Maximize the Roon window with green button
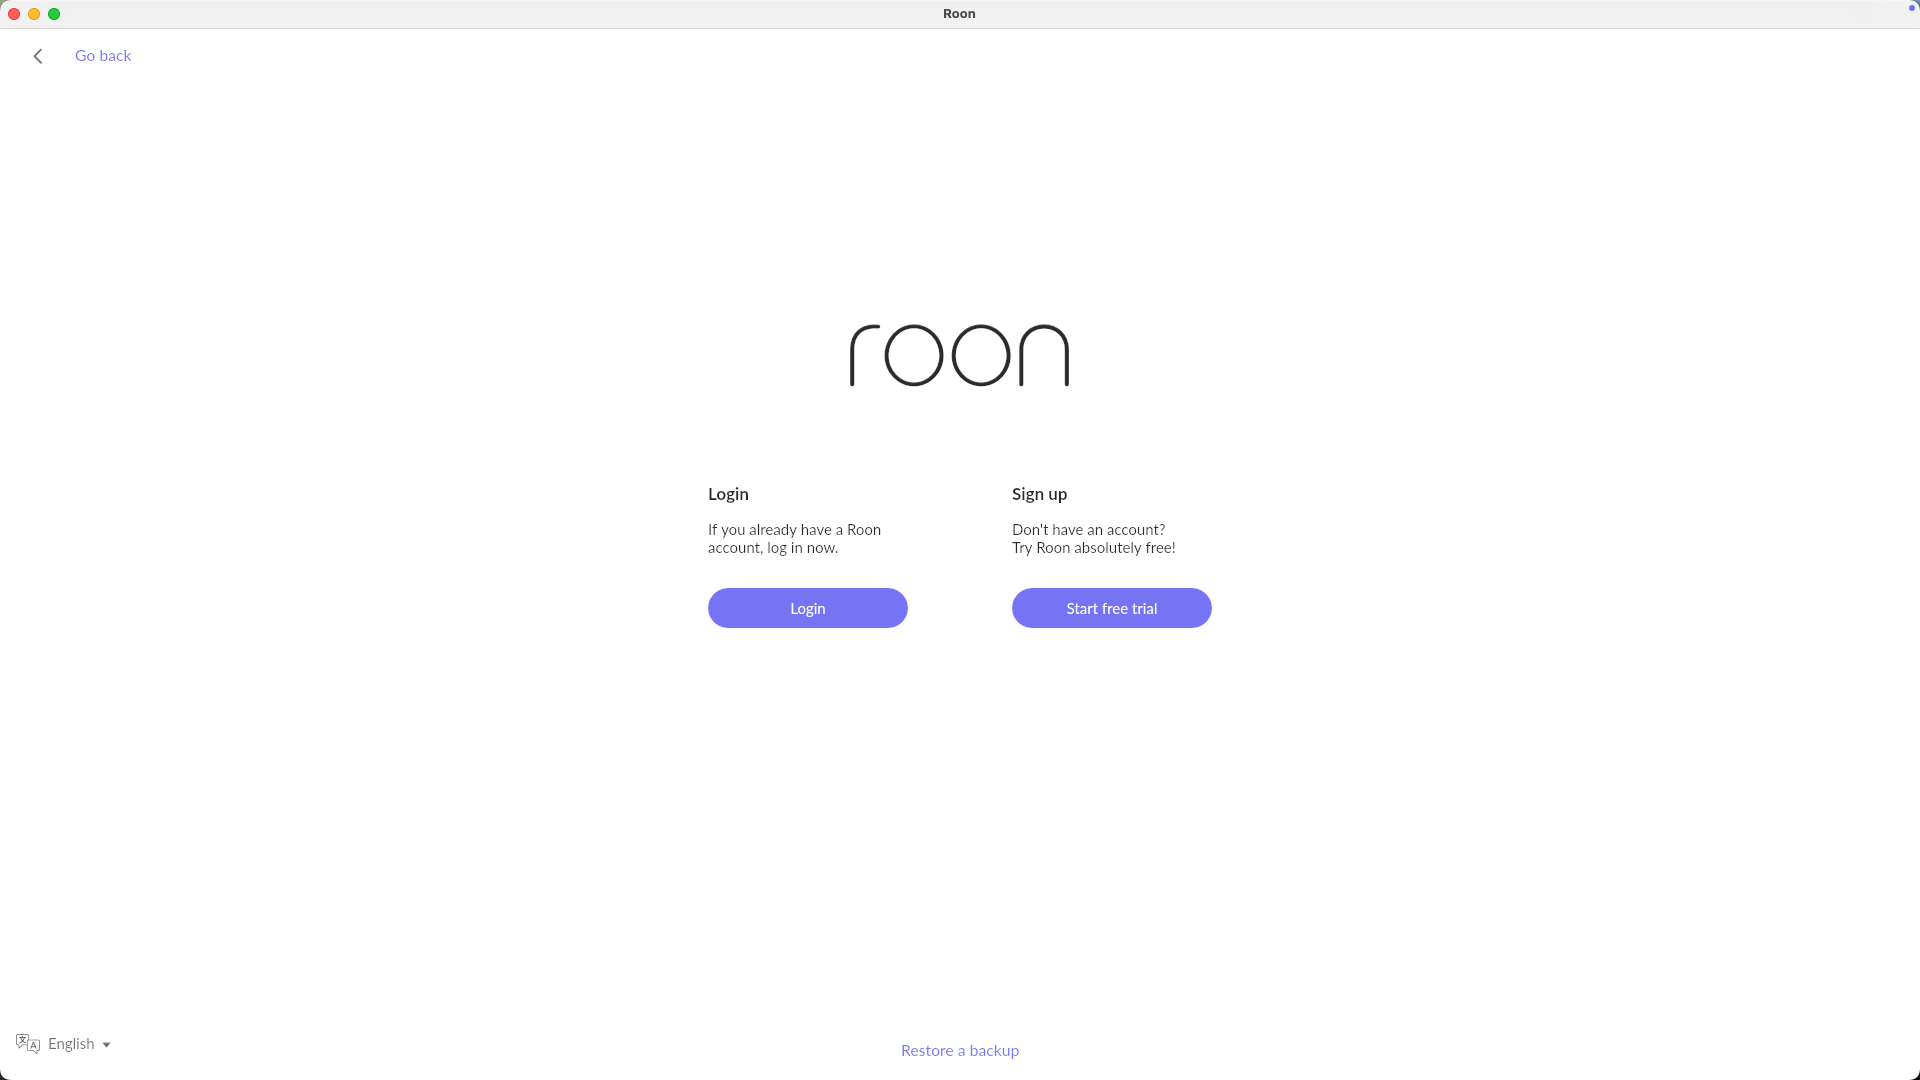 point(54,14)
